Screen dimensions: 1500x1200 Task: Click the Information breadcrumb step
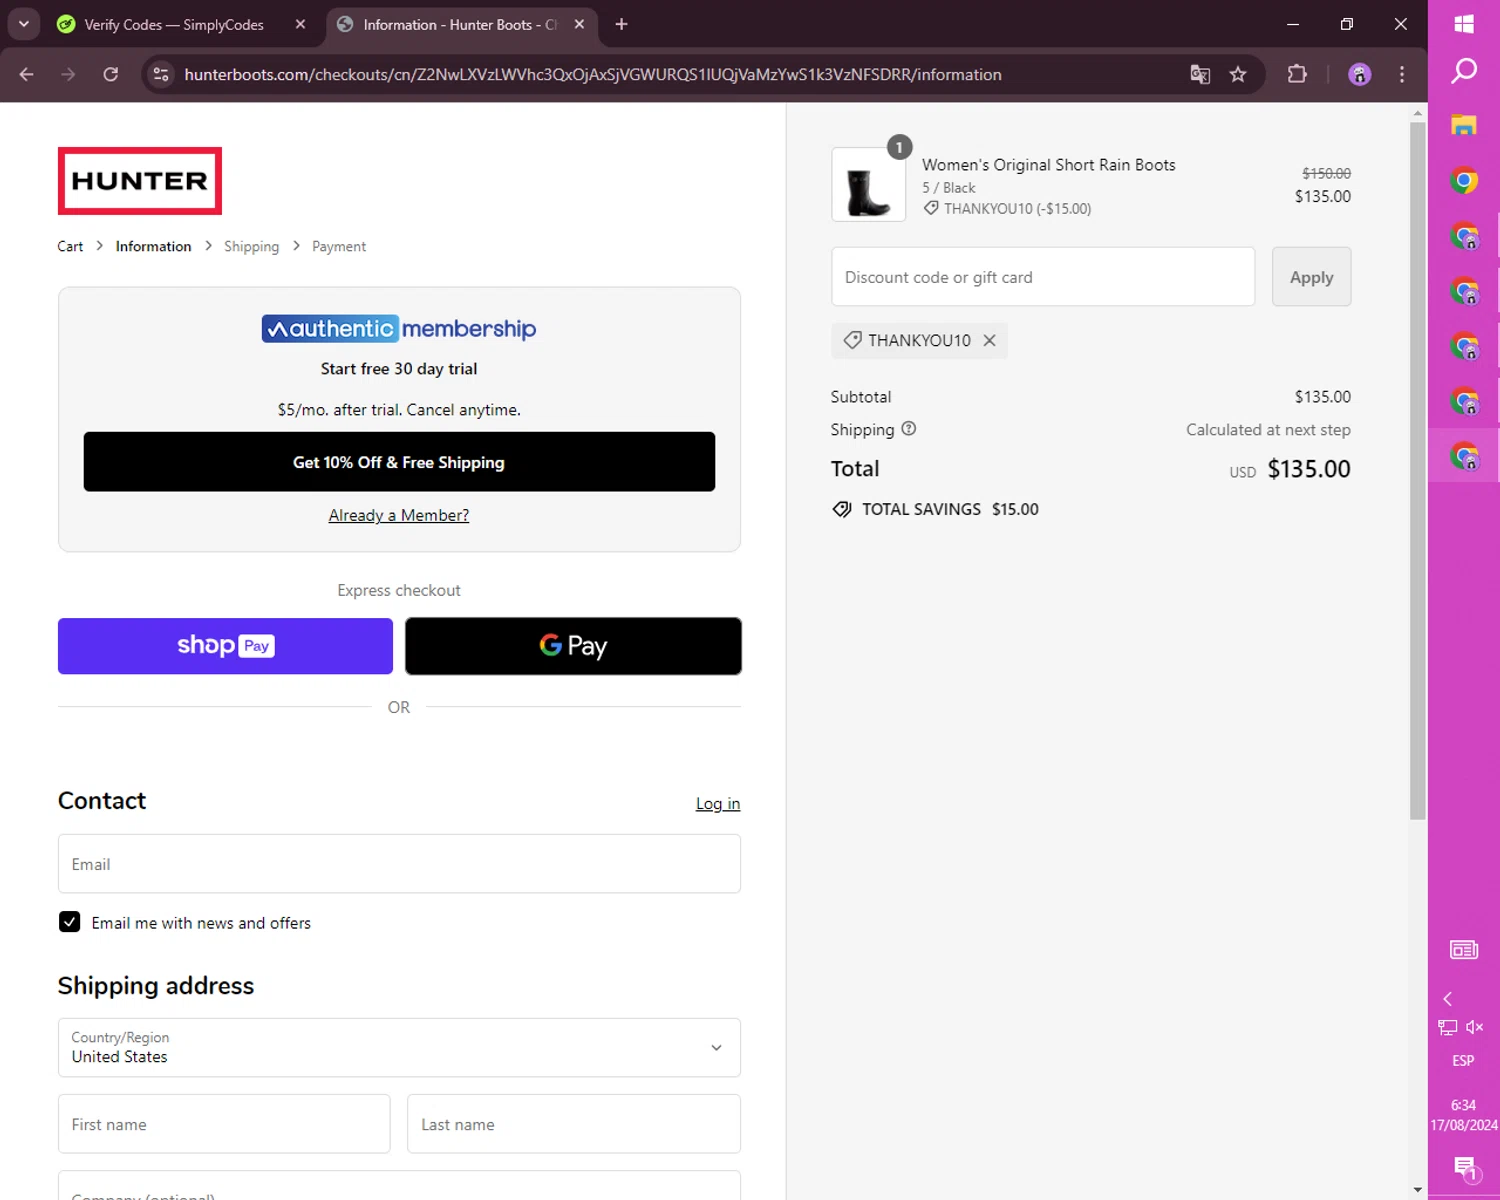pyautogui.click(x=153, y=246)
